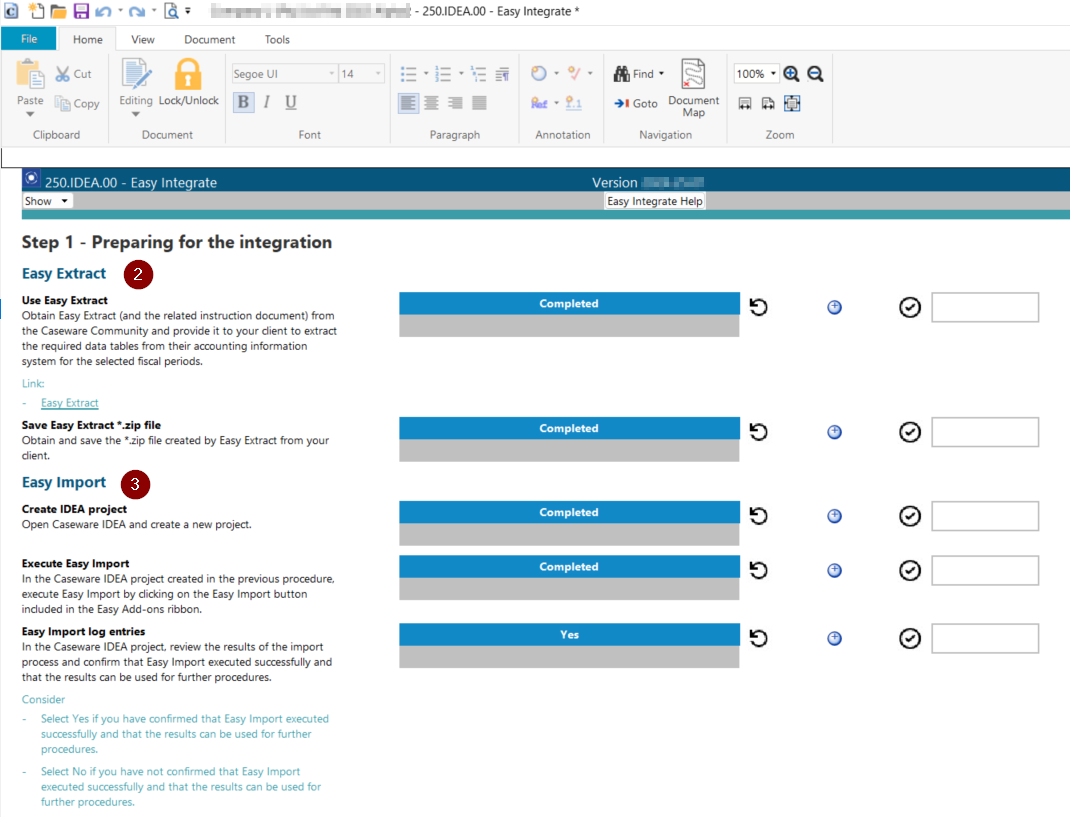Open the Tools ribbon tab
The width and height of the screenshot is (1070, 817).
[x=277, y=39]
